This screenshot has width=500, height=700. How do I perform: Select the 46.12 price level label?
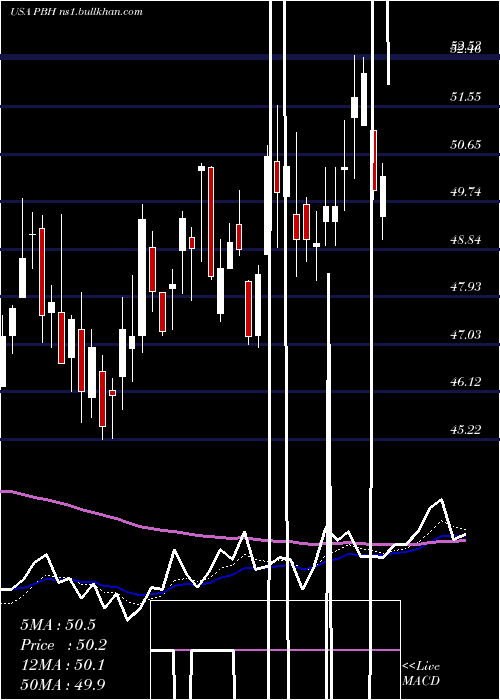(466, 382)
